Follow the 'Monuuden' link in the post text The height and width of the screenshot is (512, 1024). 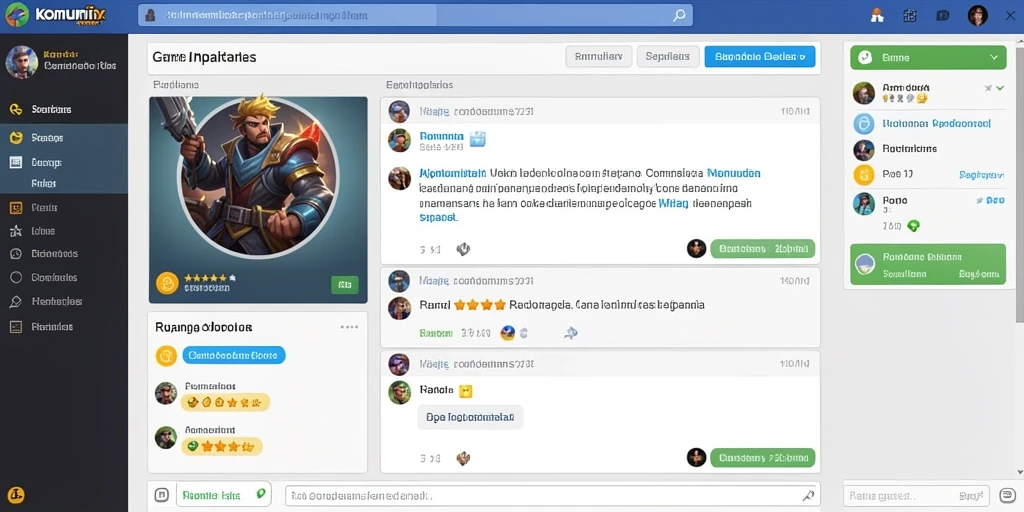pos(733,174)
